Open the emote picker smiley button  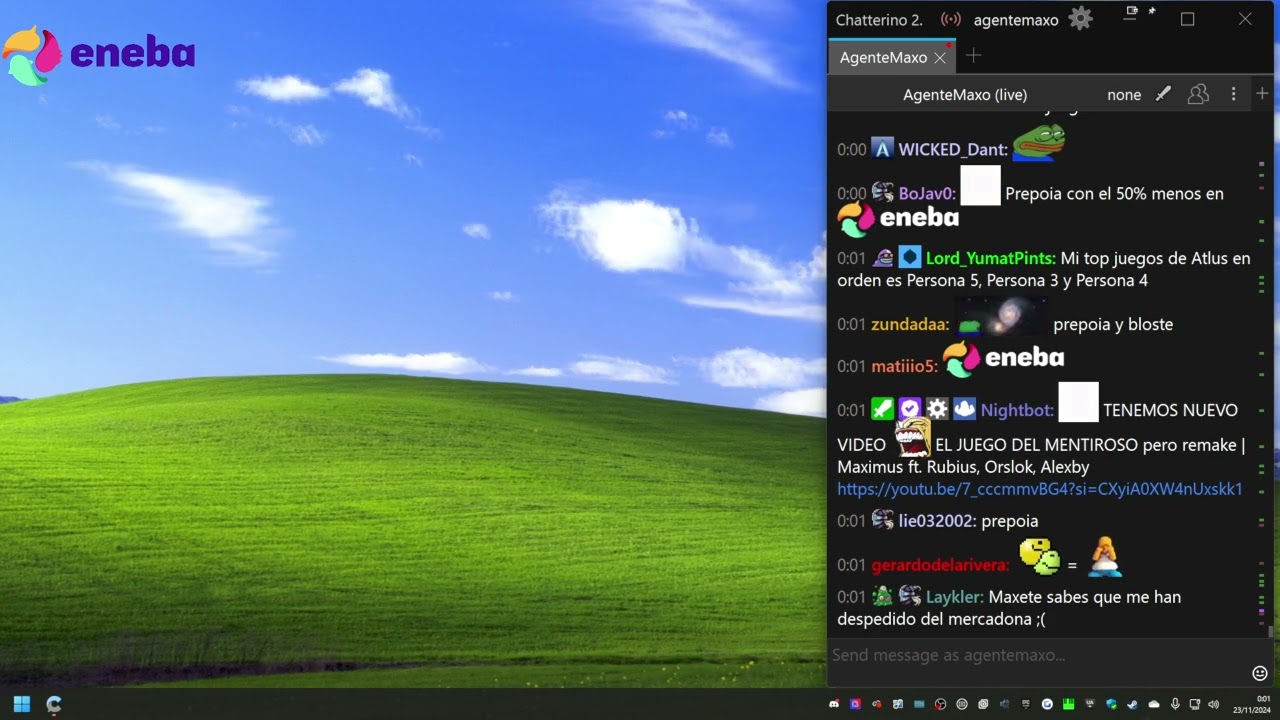click(x=1260, y=673)
